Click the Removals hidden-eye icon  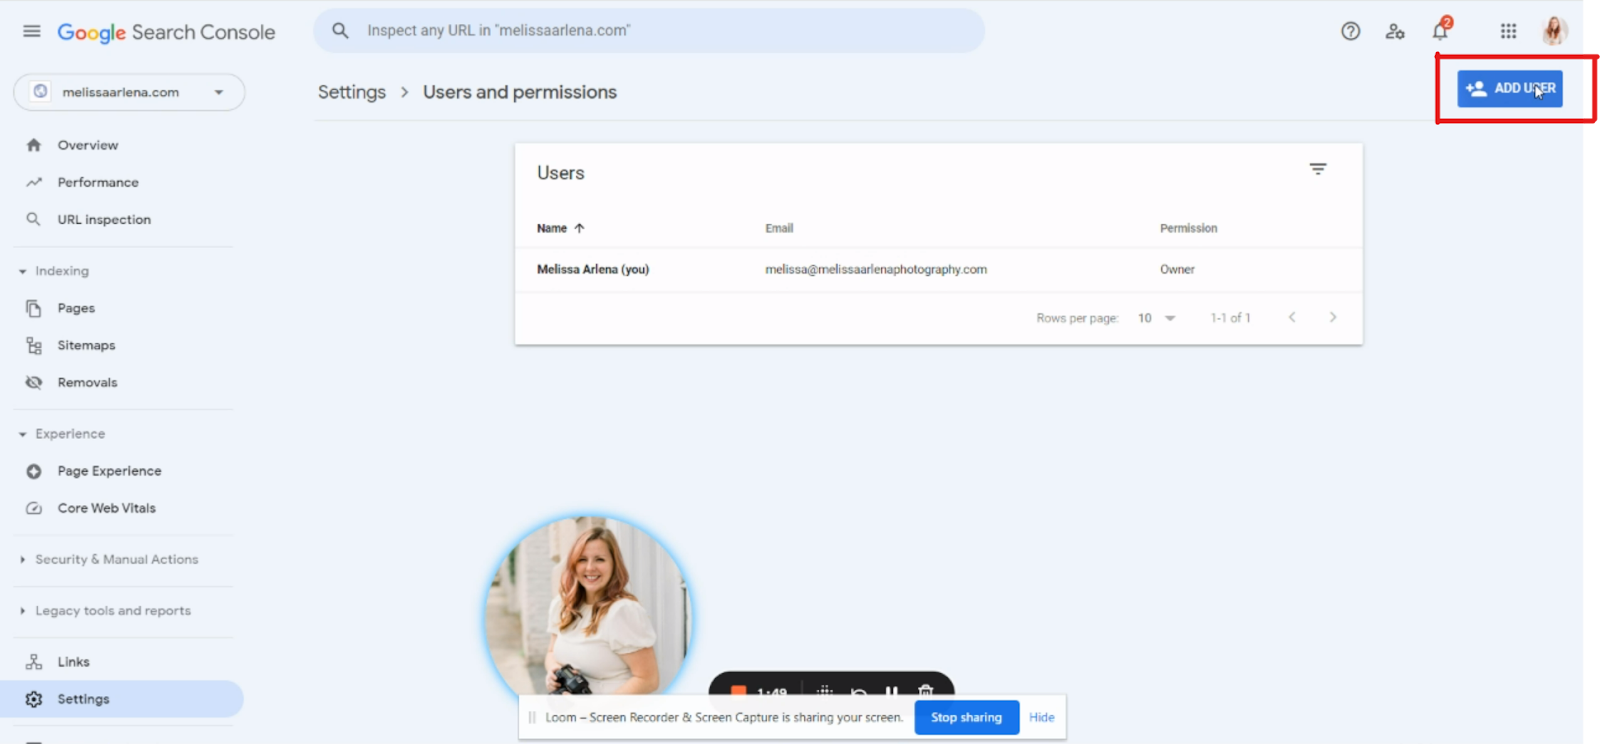(x=34, y=382)
